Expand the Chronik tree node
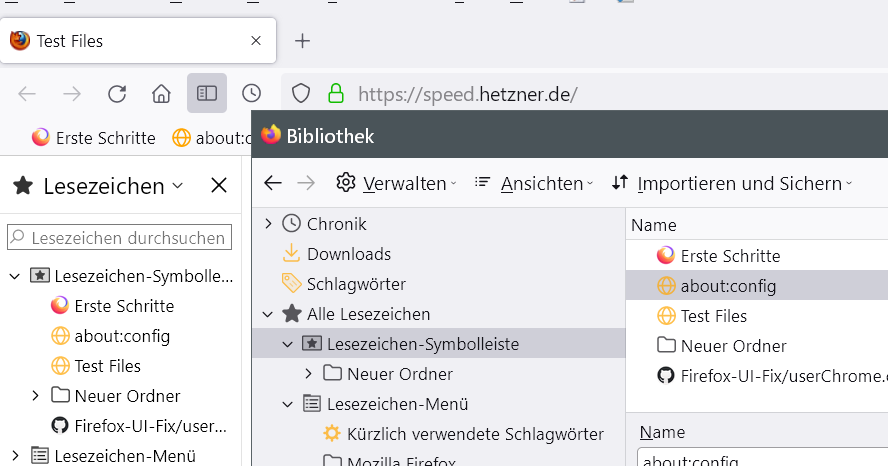 [268, 224]
